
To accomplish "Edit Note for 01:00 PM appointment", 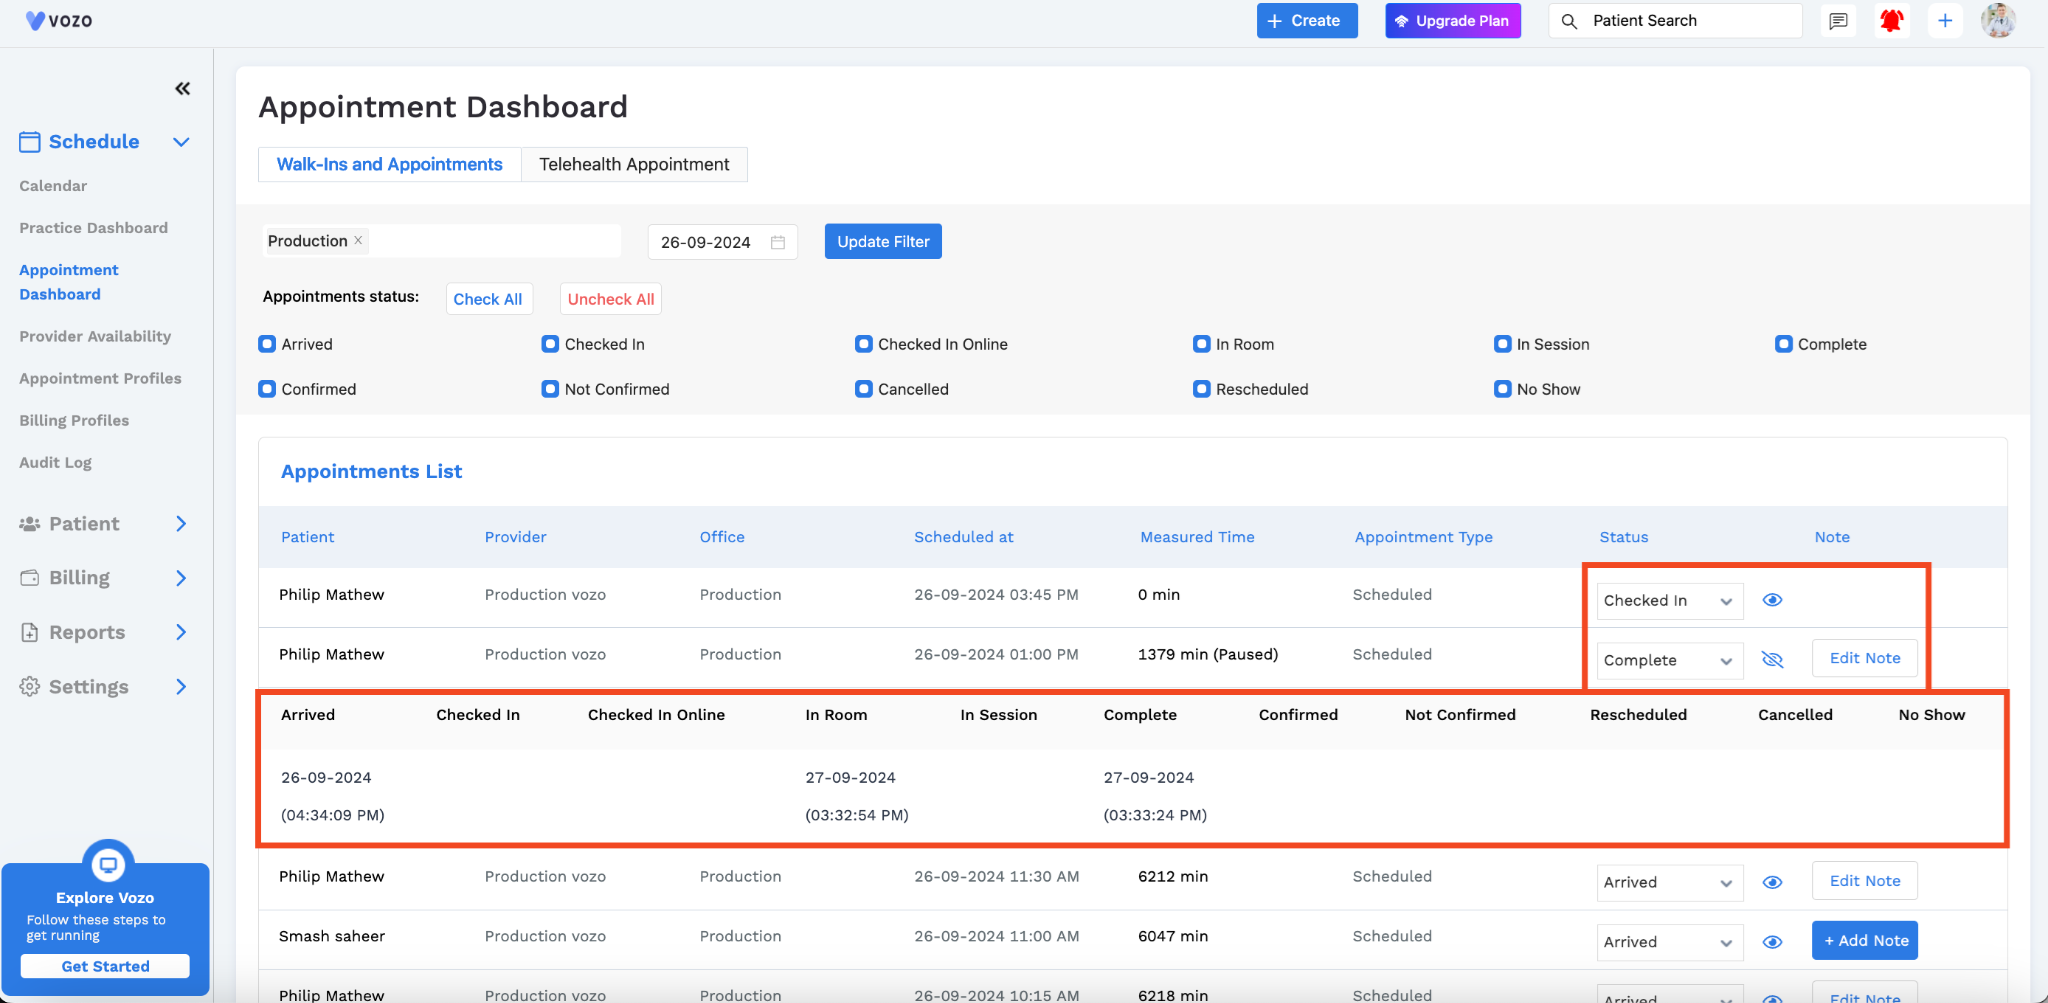I will 1865,658.
